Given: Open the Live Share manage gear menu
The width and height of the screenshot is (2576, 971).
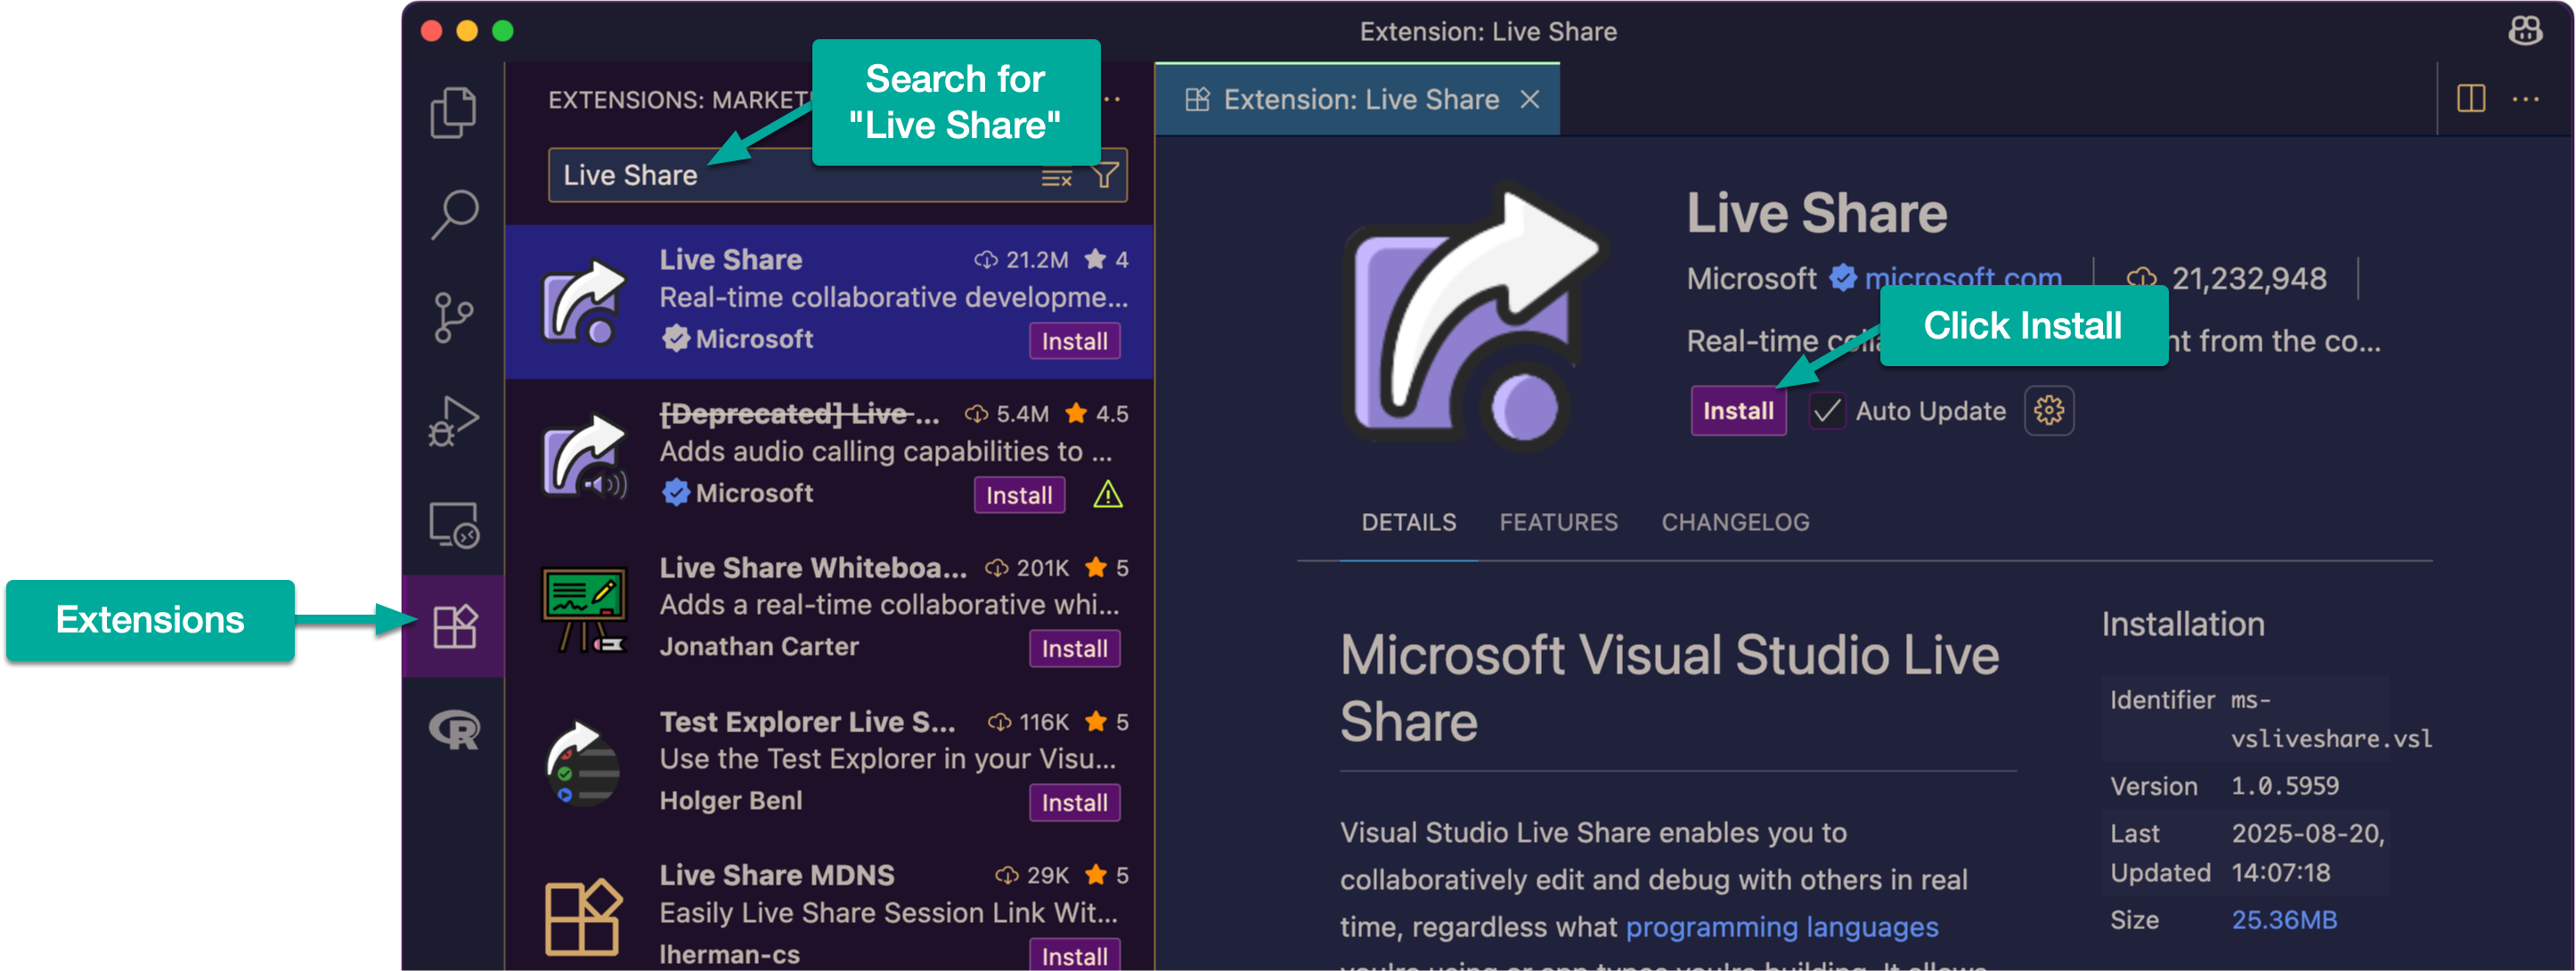Looking at the screenshot, I should click(2048, 411).
